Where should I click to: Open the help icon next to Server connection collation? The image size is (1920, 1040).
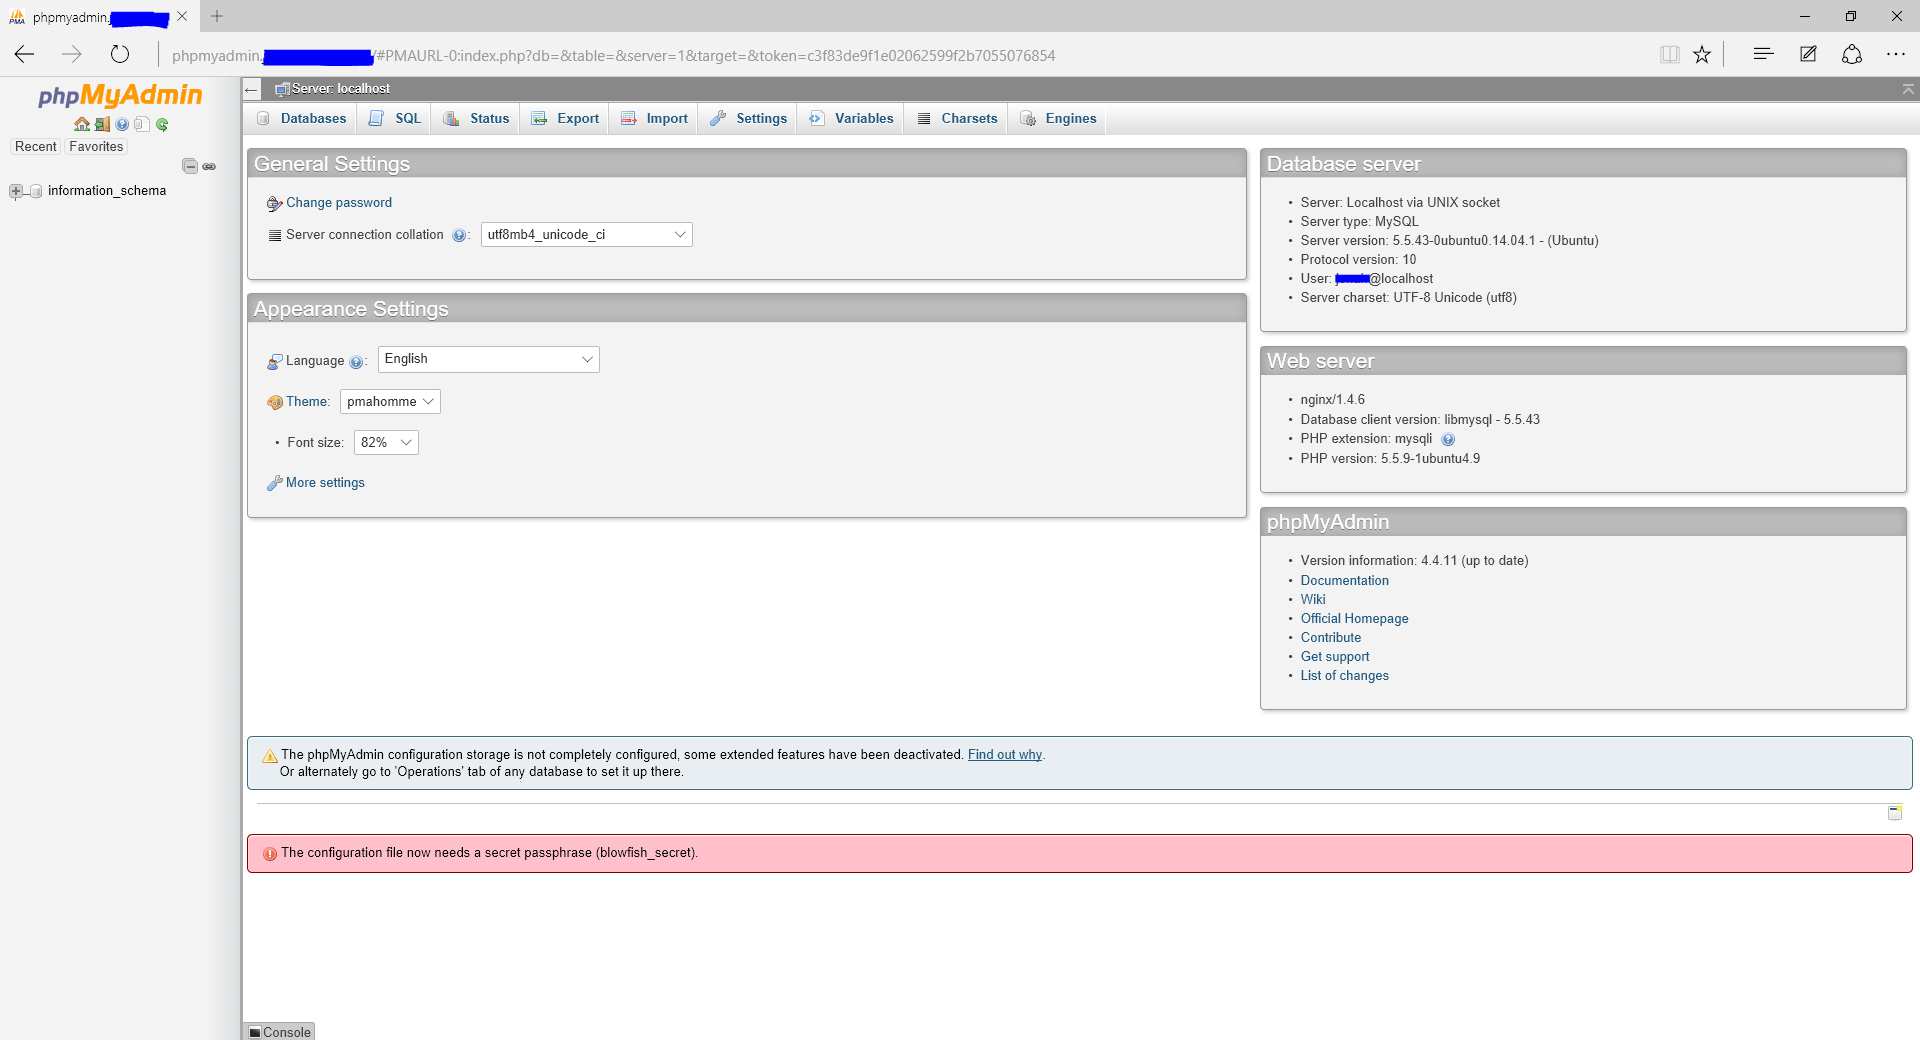coord(459,236)
